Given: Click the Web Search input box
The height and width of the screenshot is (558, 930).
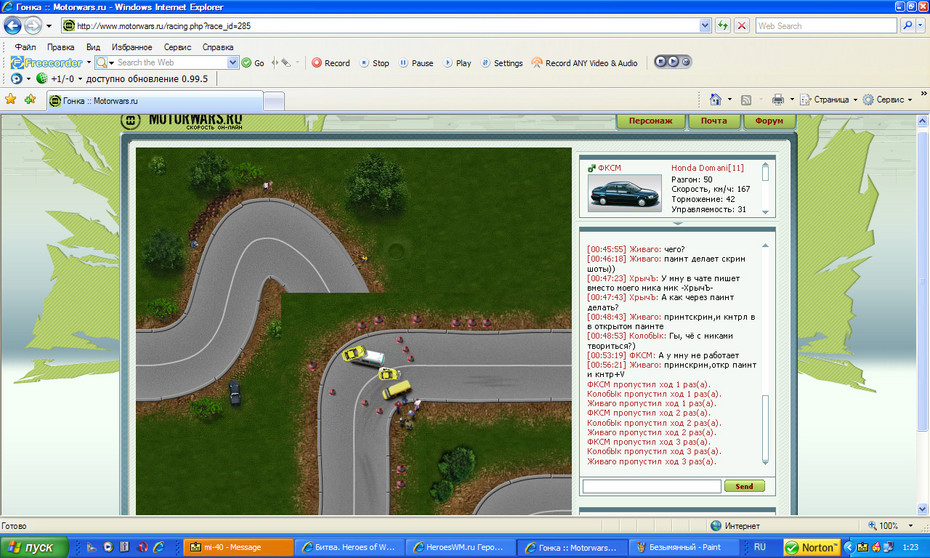Looking at the screenshot, I should (826, 26).
